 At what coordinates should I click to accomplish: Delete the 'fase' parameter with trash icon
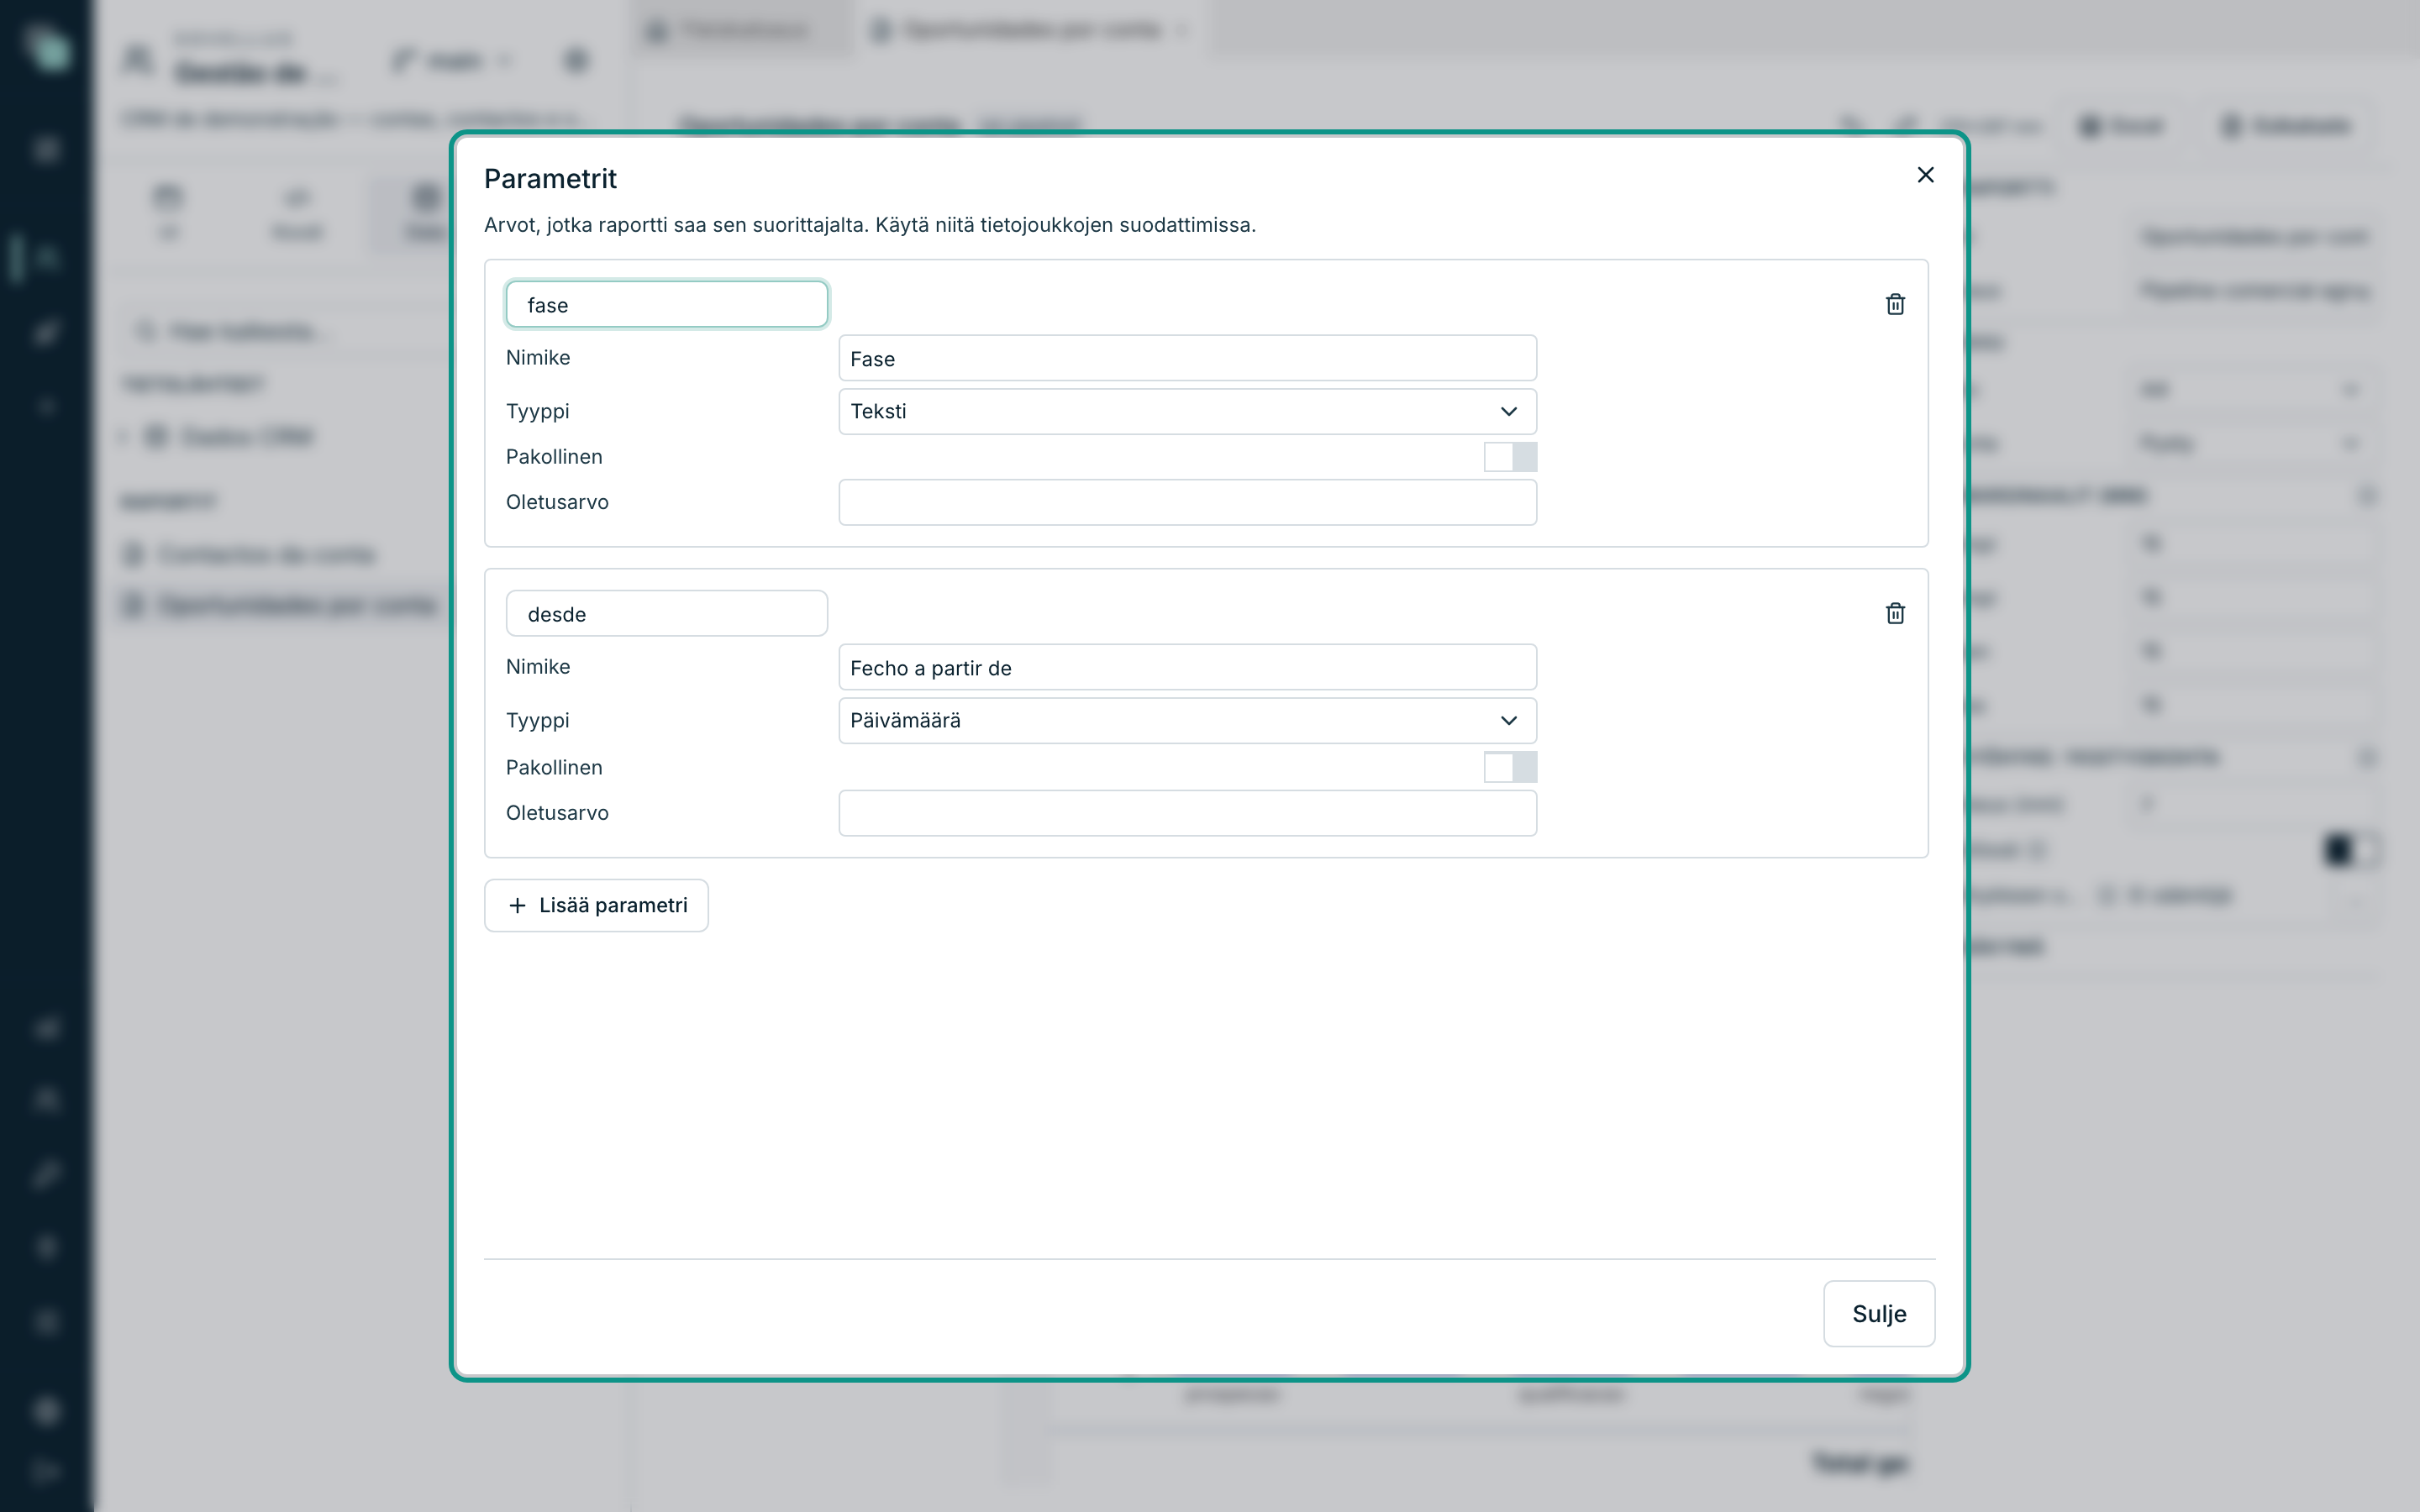[x=1895, y=304]
